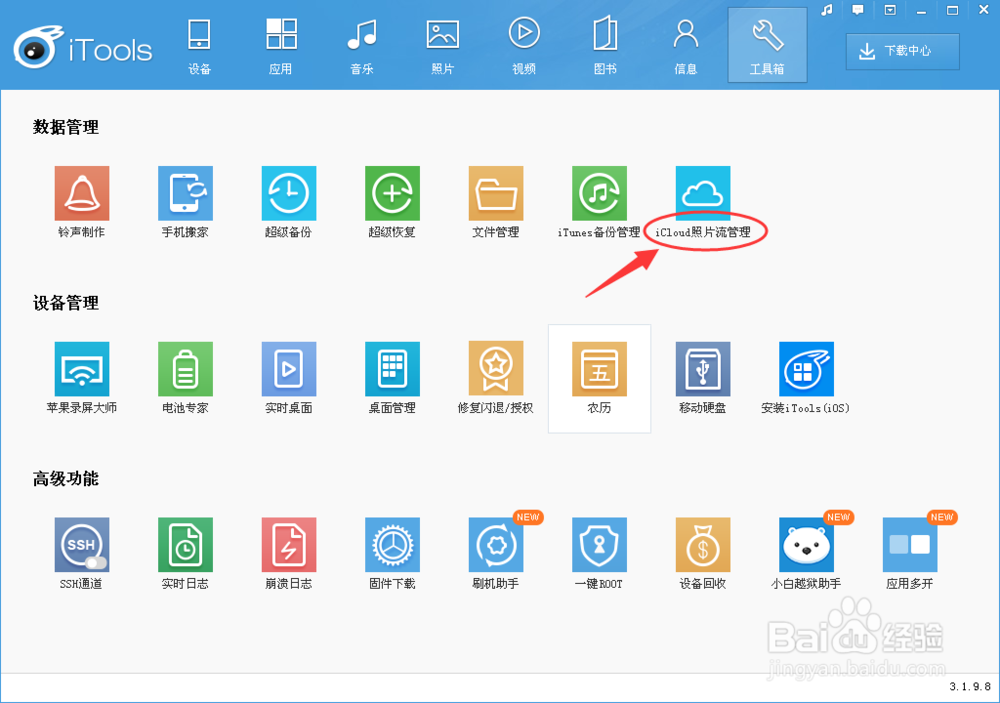The image size is (1000, 703).
Task: Open the 应用多开 multi-app tool
Action: tap(909, 544)
